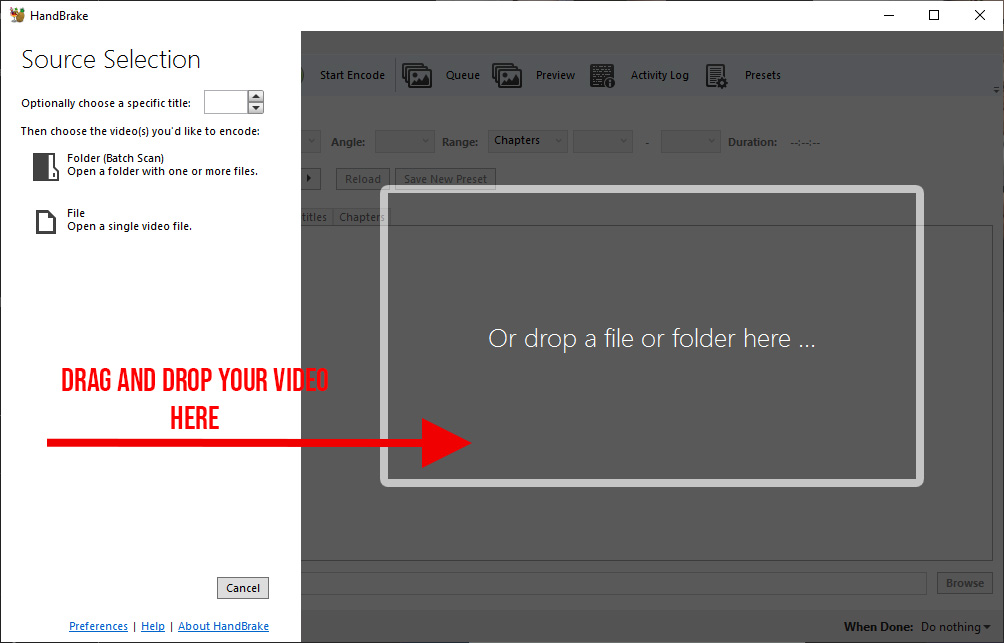Open the preset arrow button beside Reload
This screenshot has width=1004, height=643.
[311, 179]
